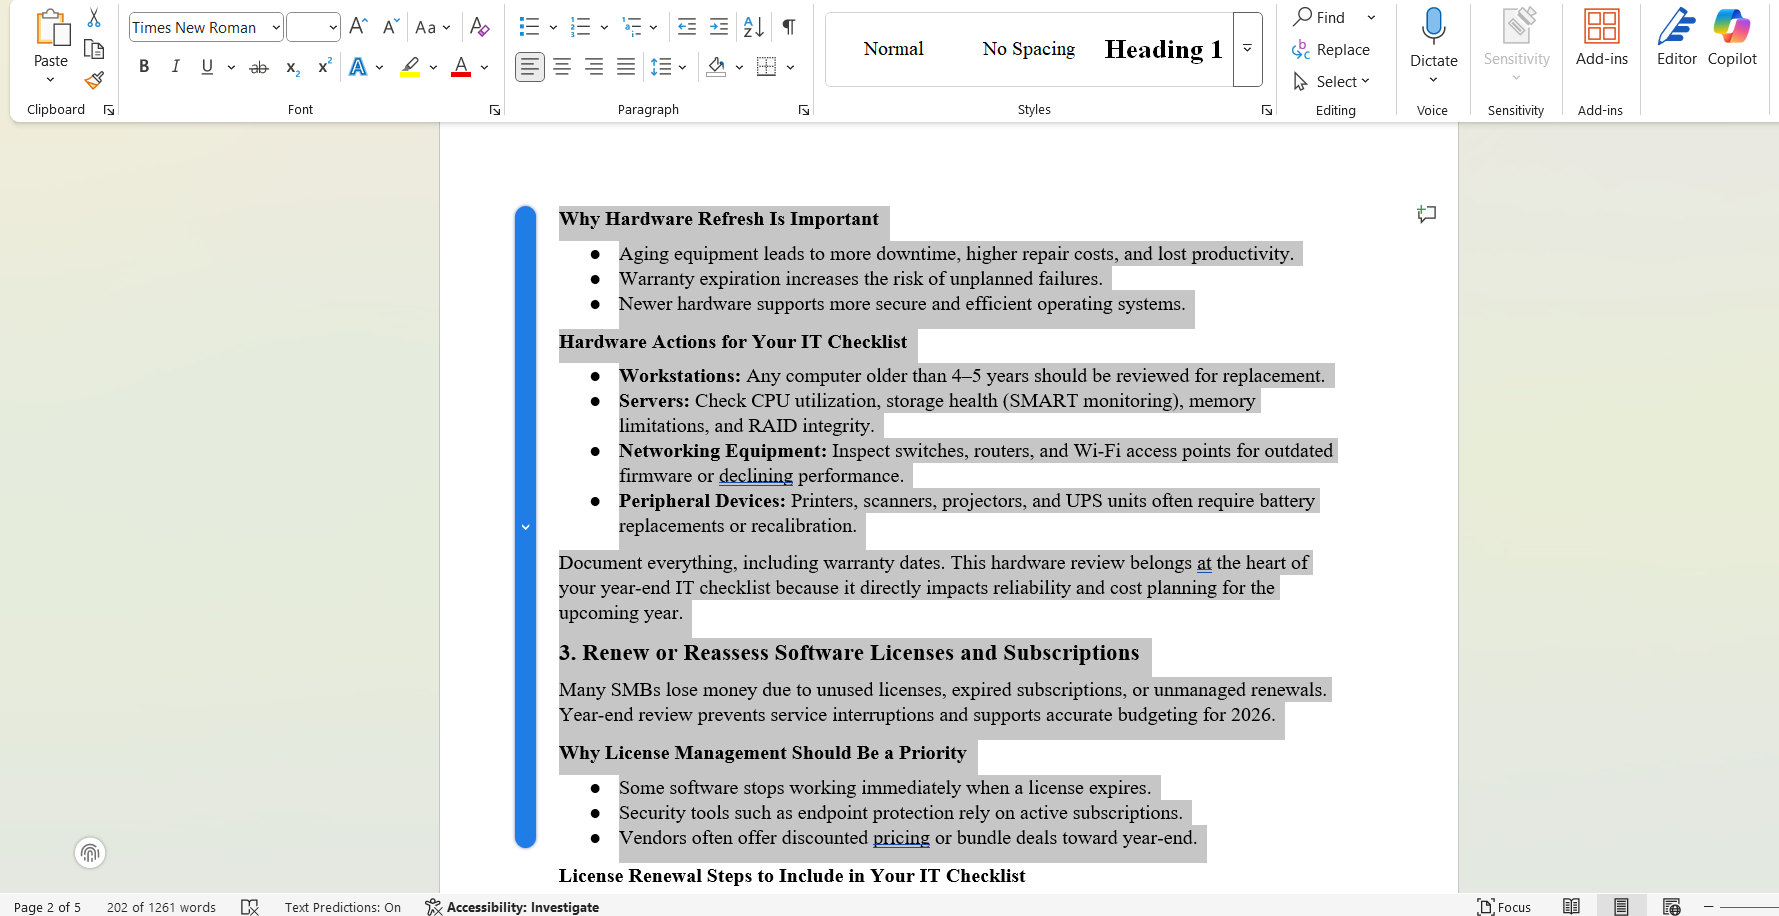Screen dimensions: 1779x916
Task: Apply the red font color swatch
Action: point(460,67)
